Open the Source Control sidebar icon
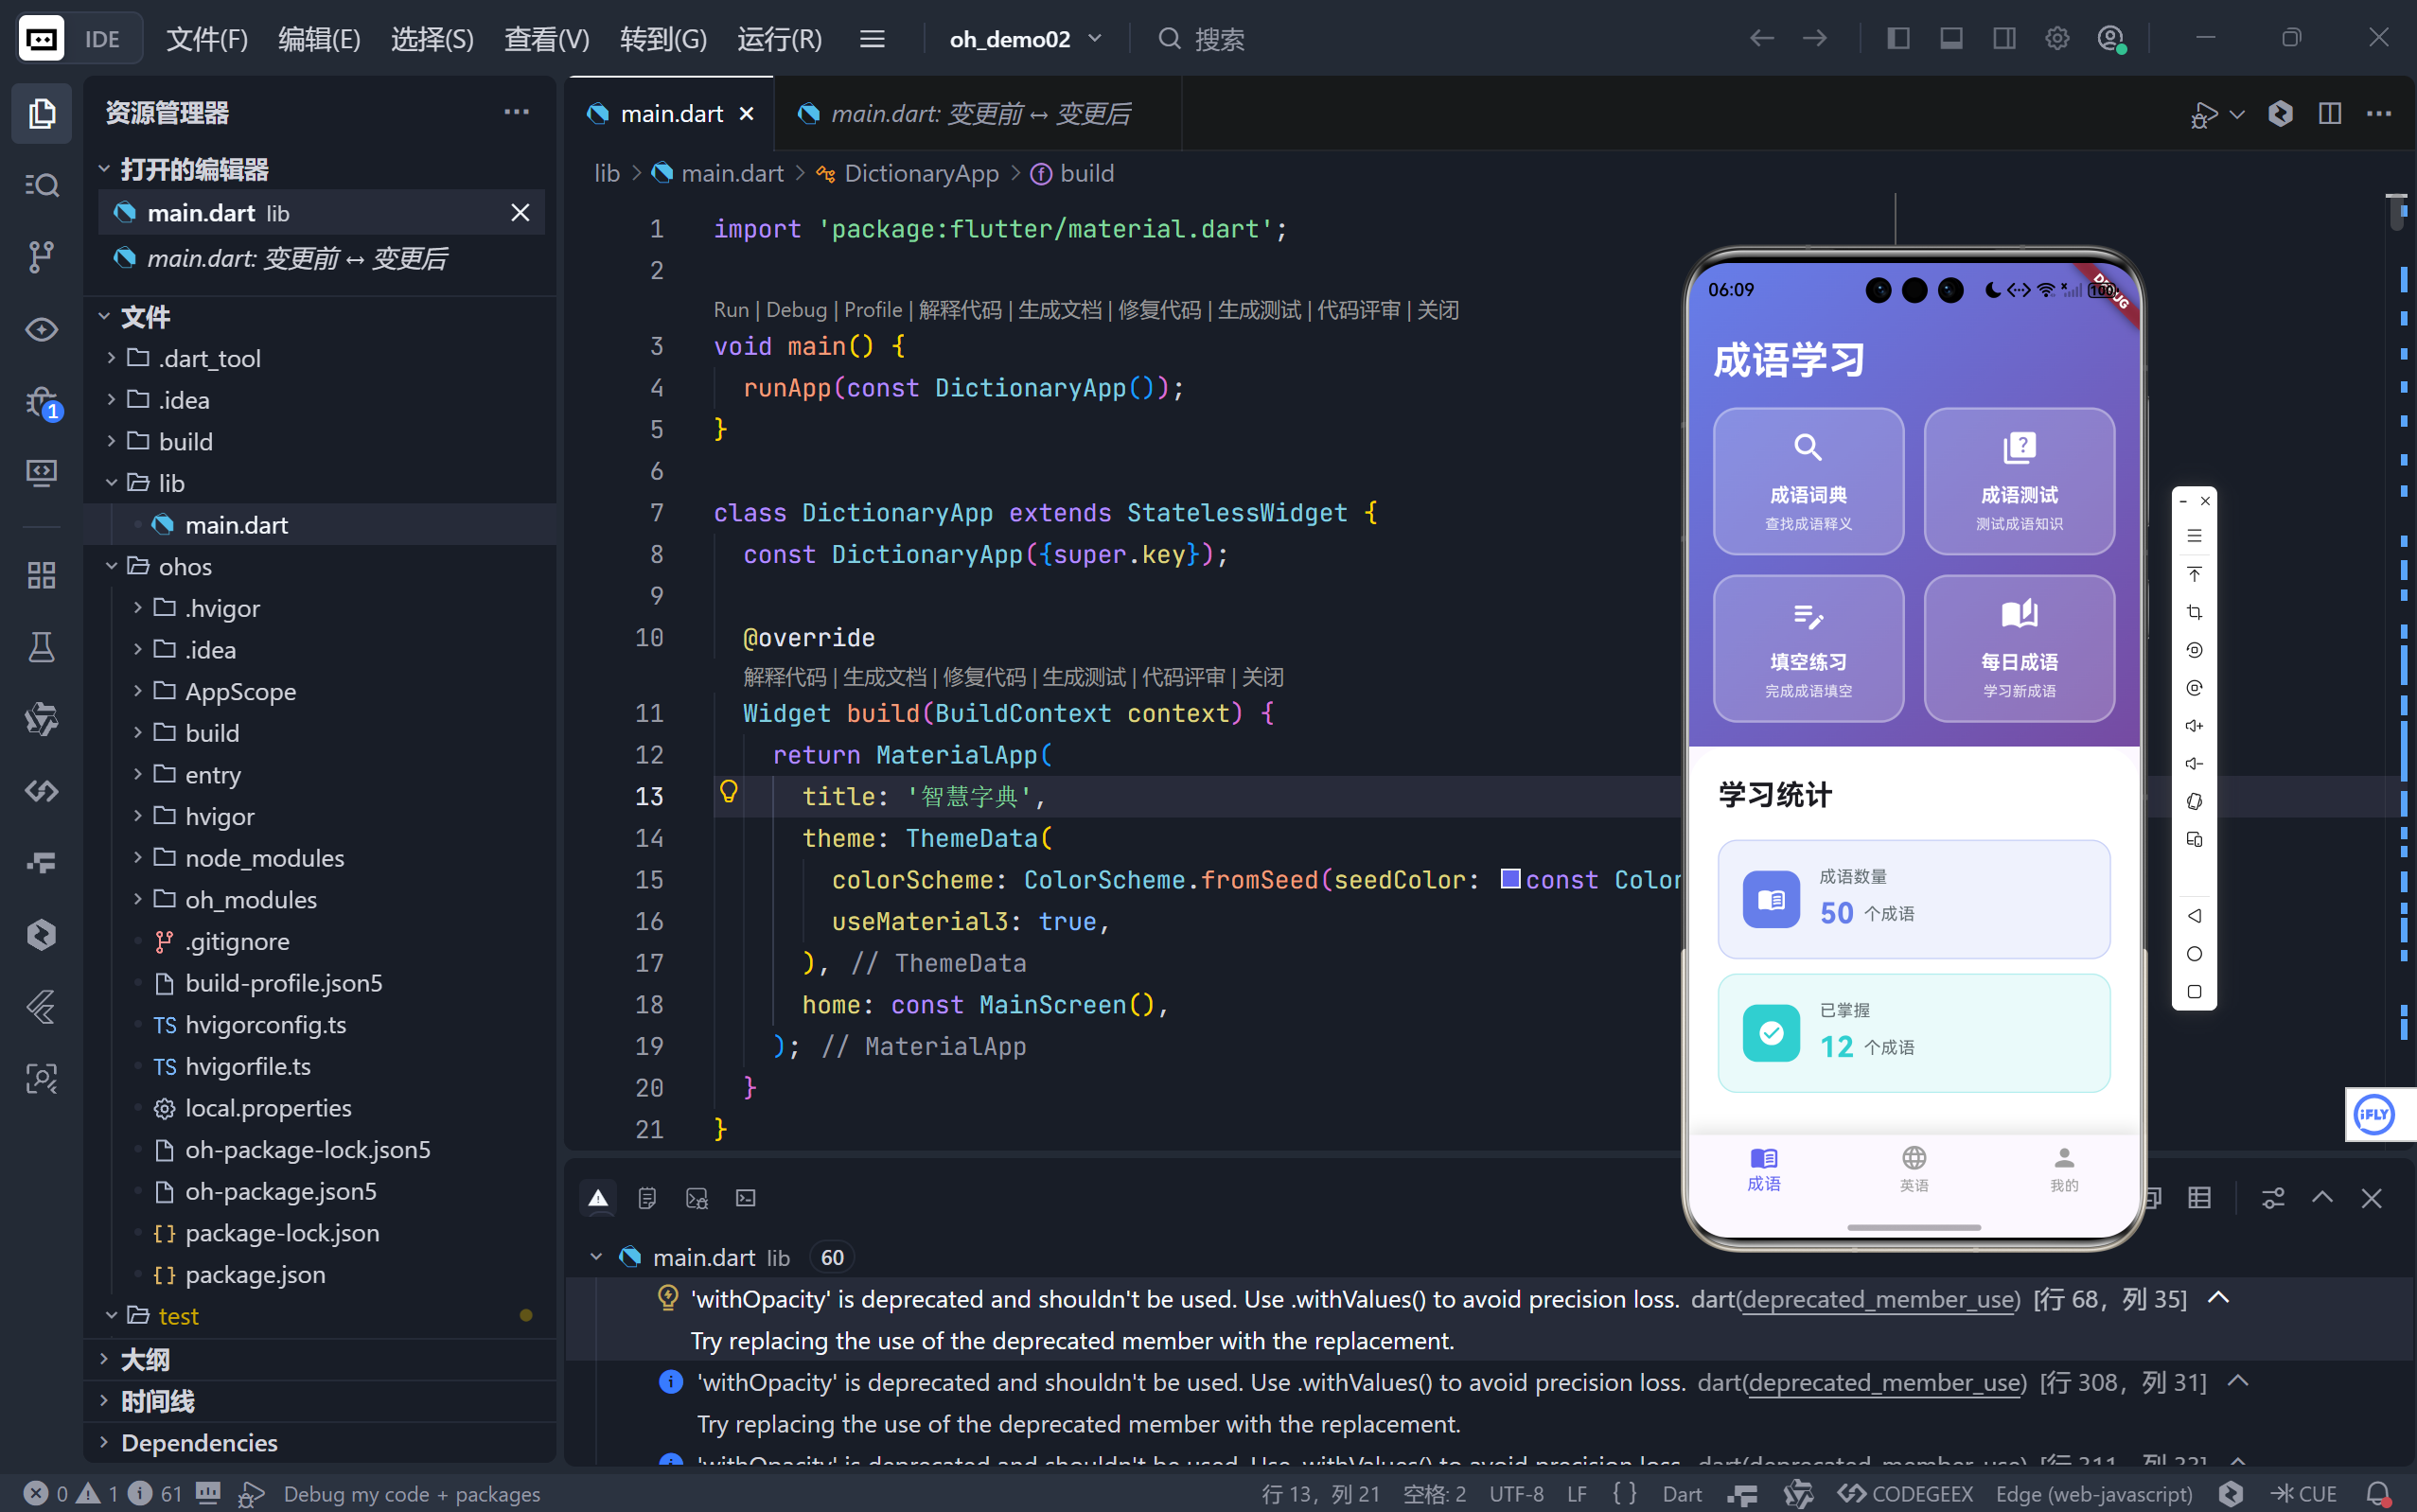 tap(41, 256)
